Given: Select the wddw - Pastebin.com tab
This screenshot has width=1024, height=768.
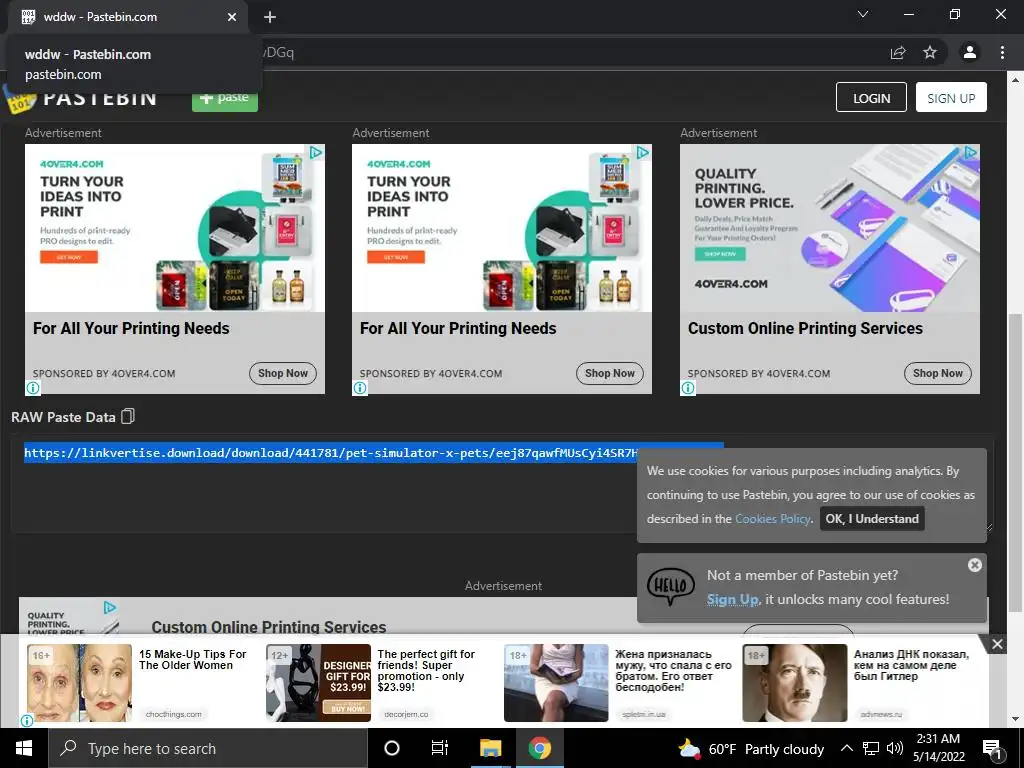Looking at the screenshot, I should pyautogui.click(x=128, y=17).
